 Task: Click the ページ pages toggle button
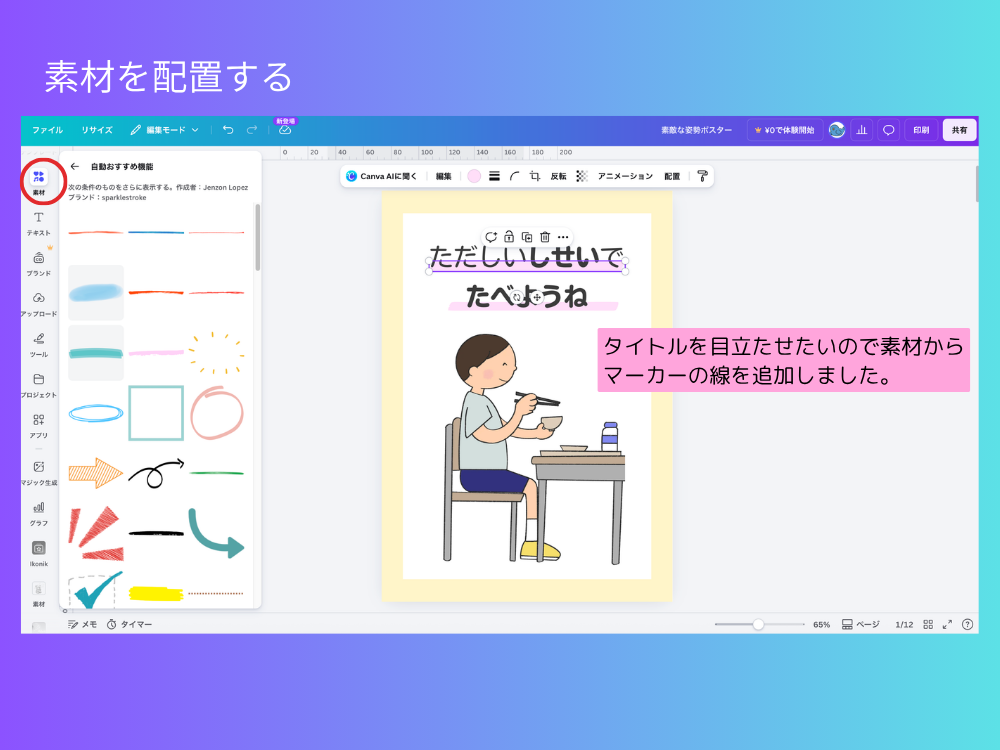click(860, 624)
